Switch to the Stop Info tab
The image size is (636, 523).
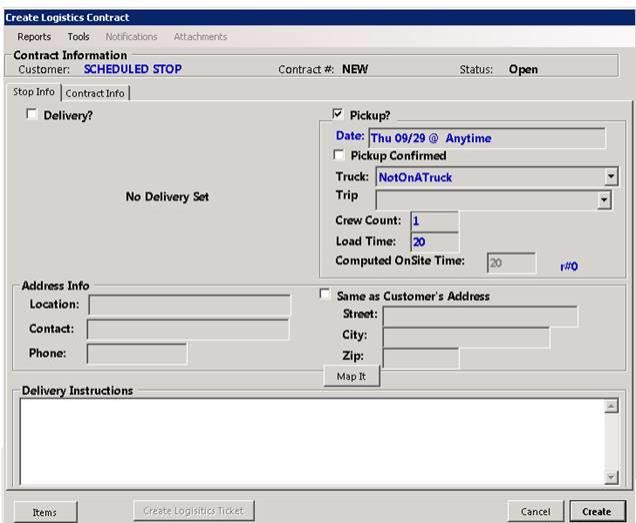[x=34, y=92]
